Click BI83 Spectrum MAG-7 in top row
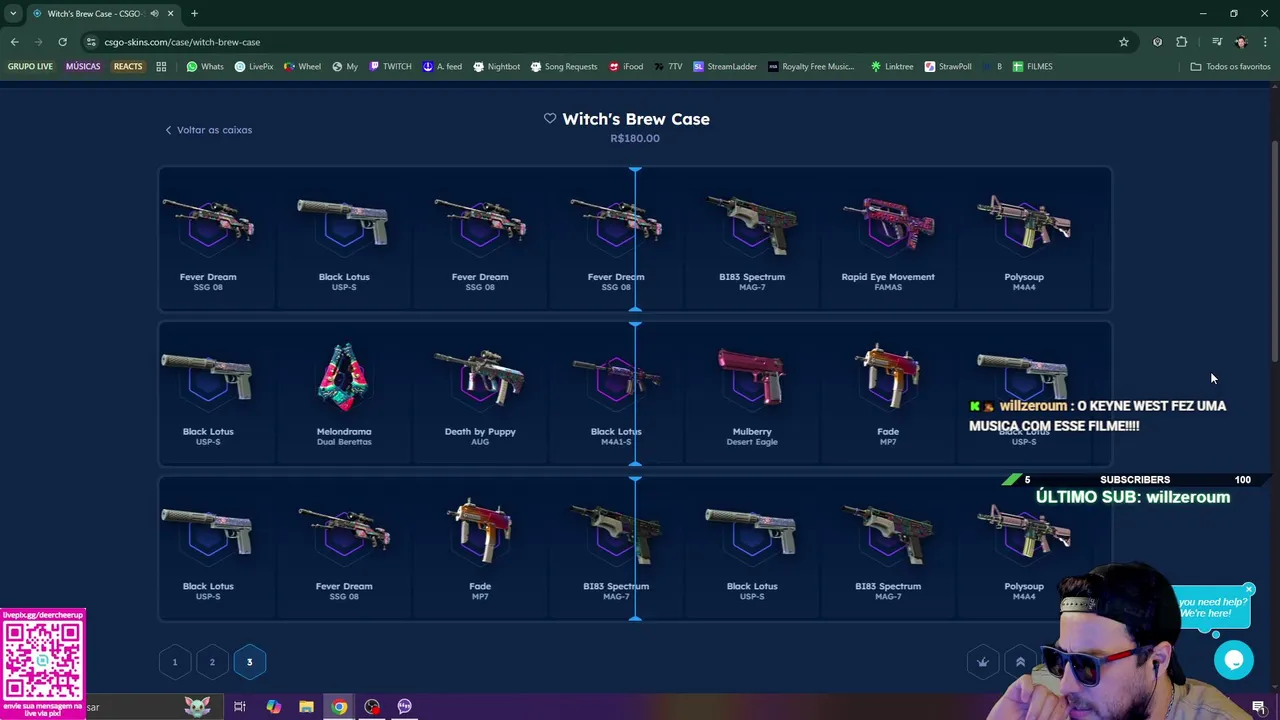1280x720 pixels. (752, 240)
